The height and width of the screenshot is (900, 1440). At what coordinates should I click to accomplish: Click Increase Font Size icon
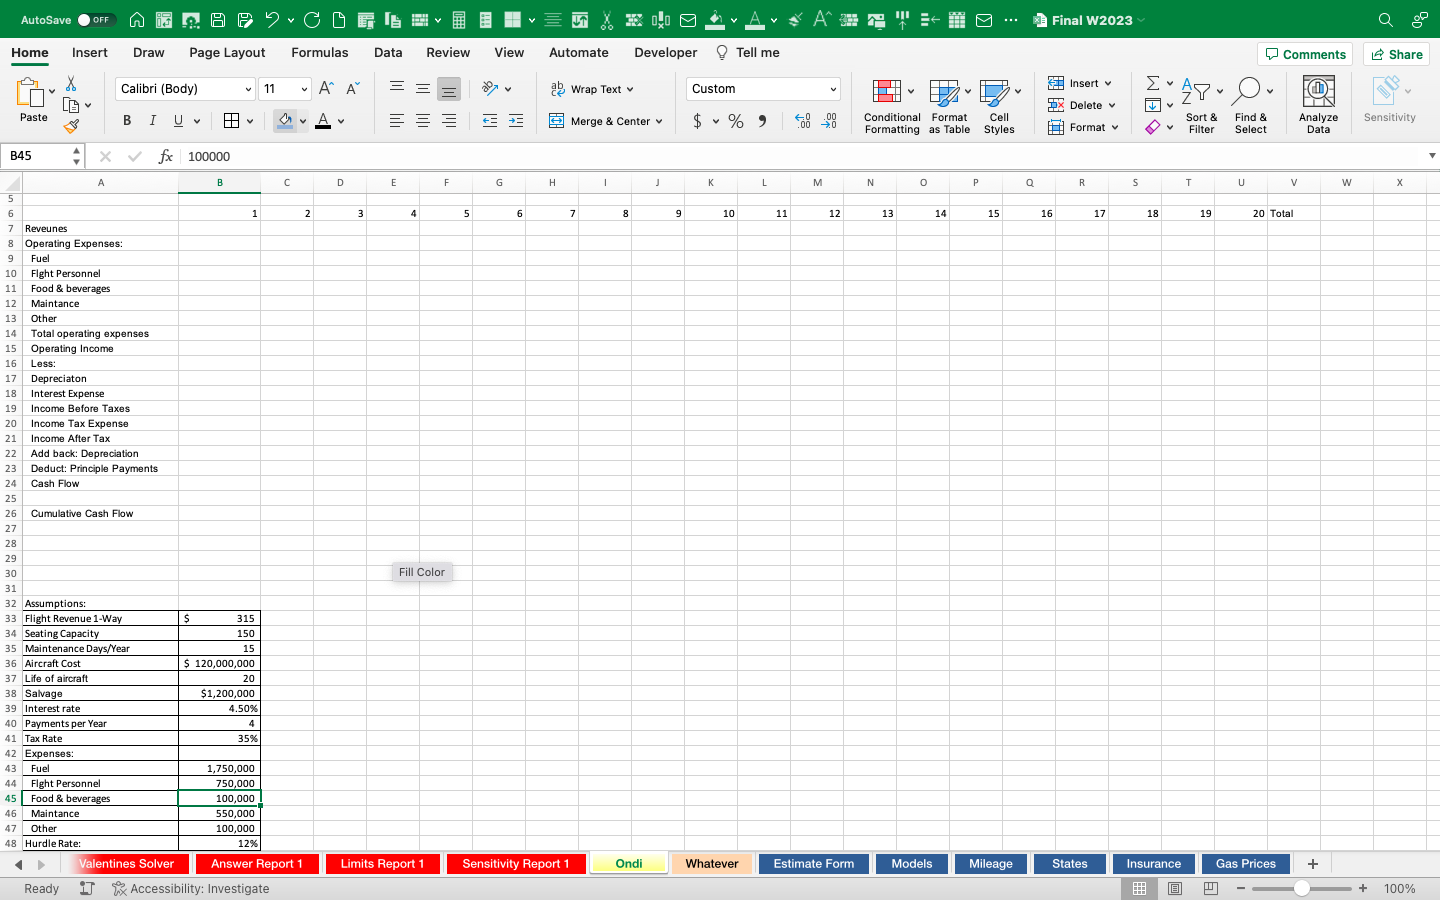tap(326, 89)
